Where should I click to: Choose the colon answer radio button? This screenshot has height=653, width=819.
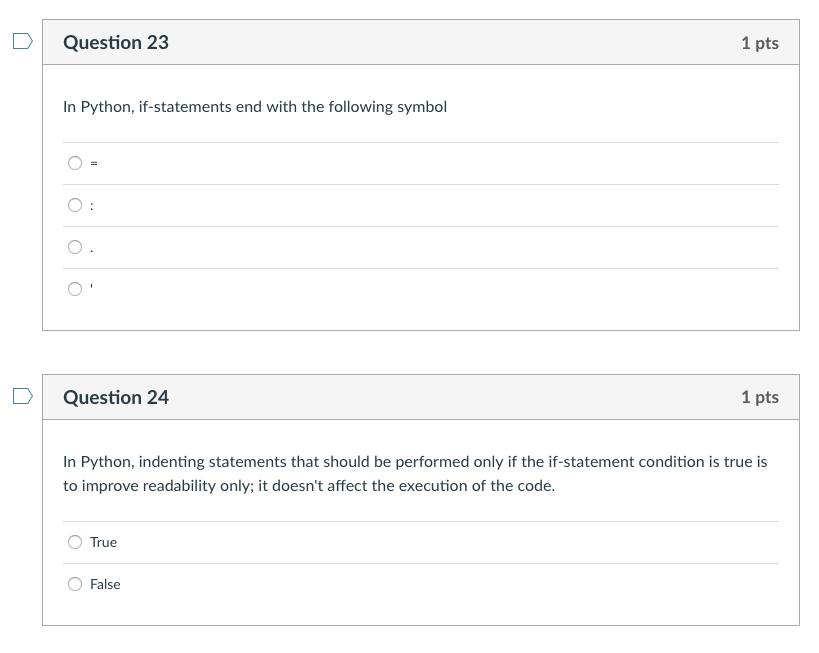(x=75, y=205)
